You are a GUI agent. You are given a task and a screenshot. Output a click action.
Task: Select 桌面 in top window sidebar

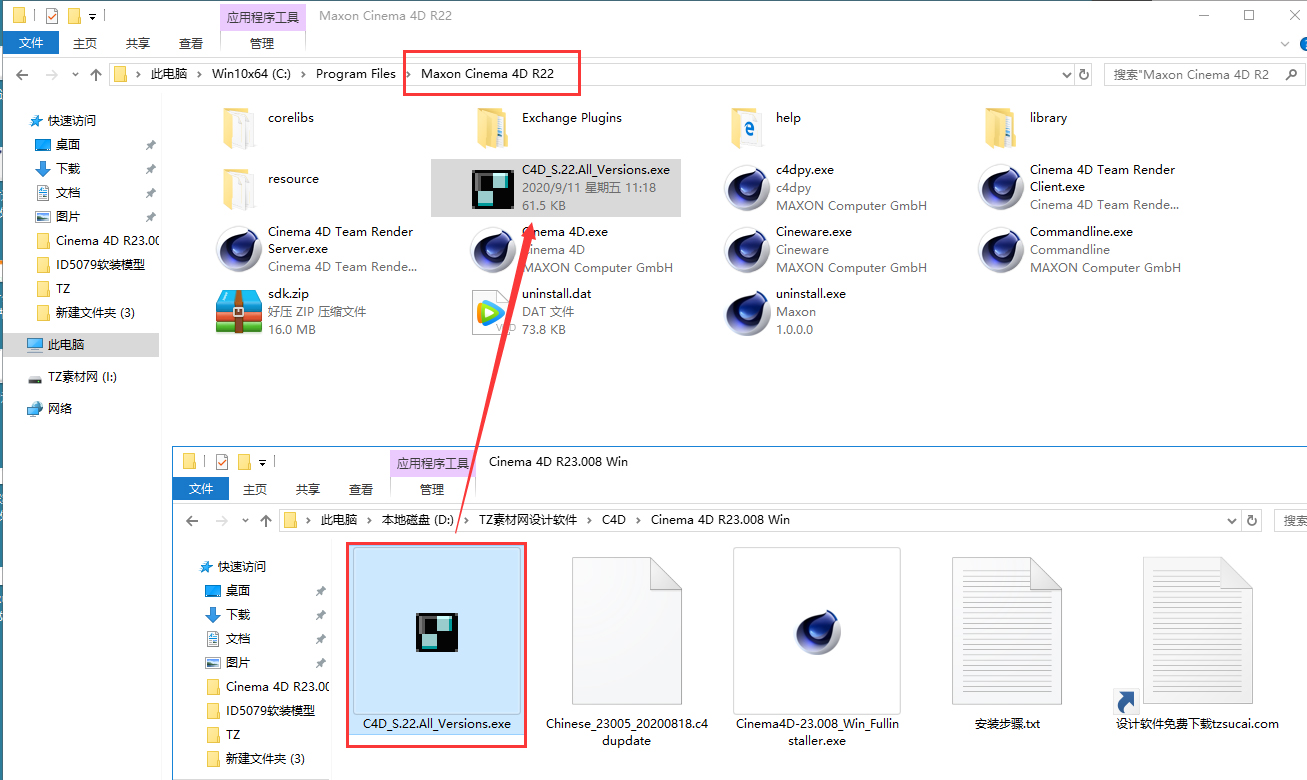point(68,144)
